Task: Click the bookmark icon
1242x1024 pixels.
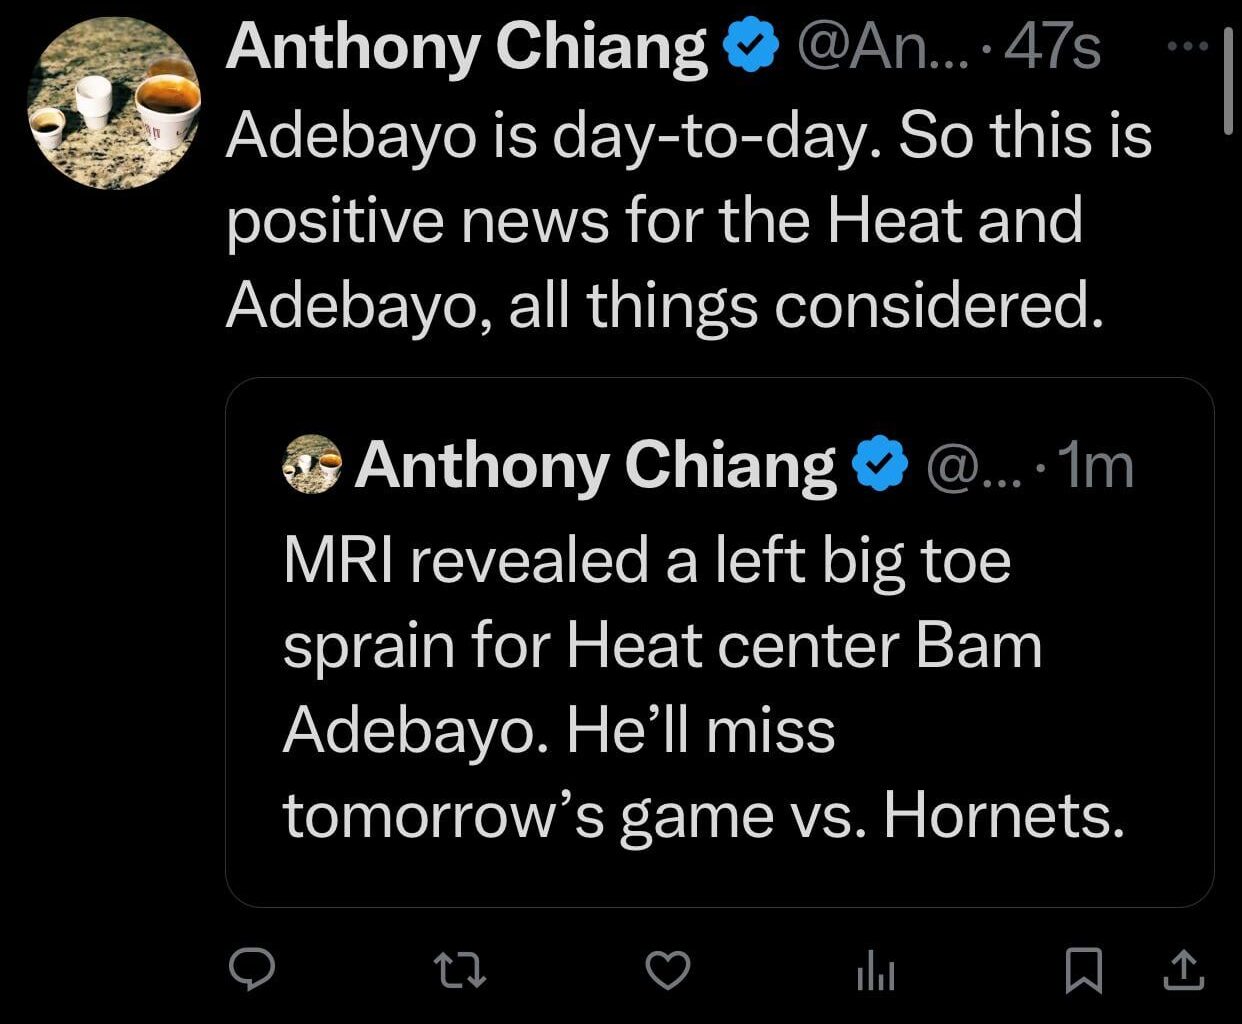Action: (1083, 967)
